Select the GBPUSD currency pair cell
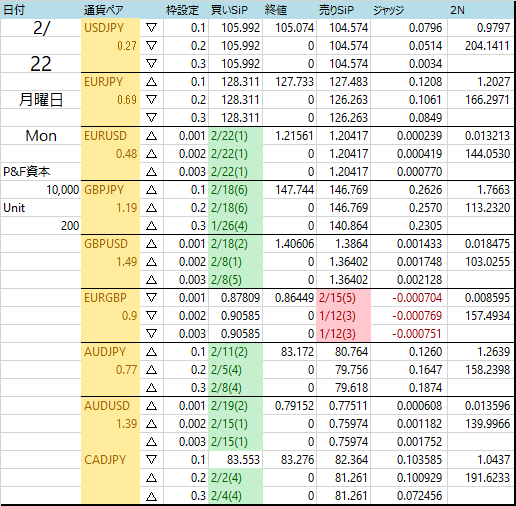Image resolution: width=516 pixels, height=506 pixels. tap(110, 244)
